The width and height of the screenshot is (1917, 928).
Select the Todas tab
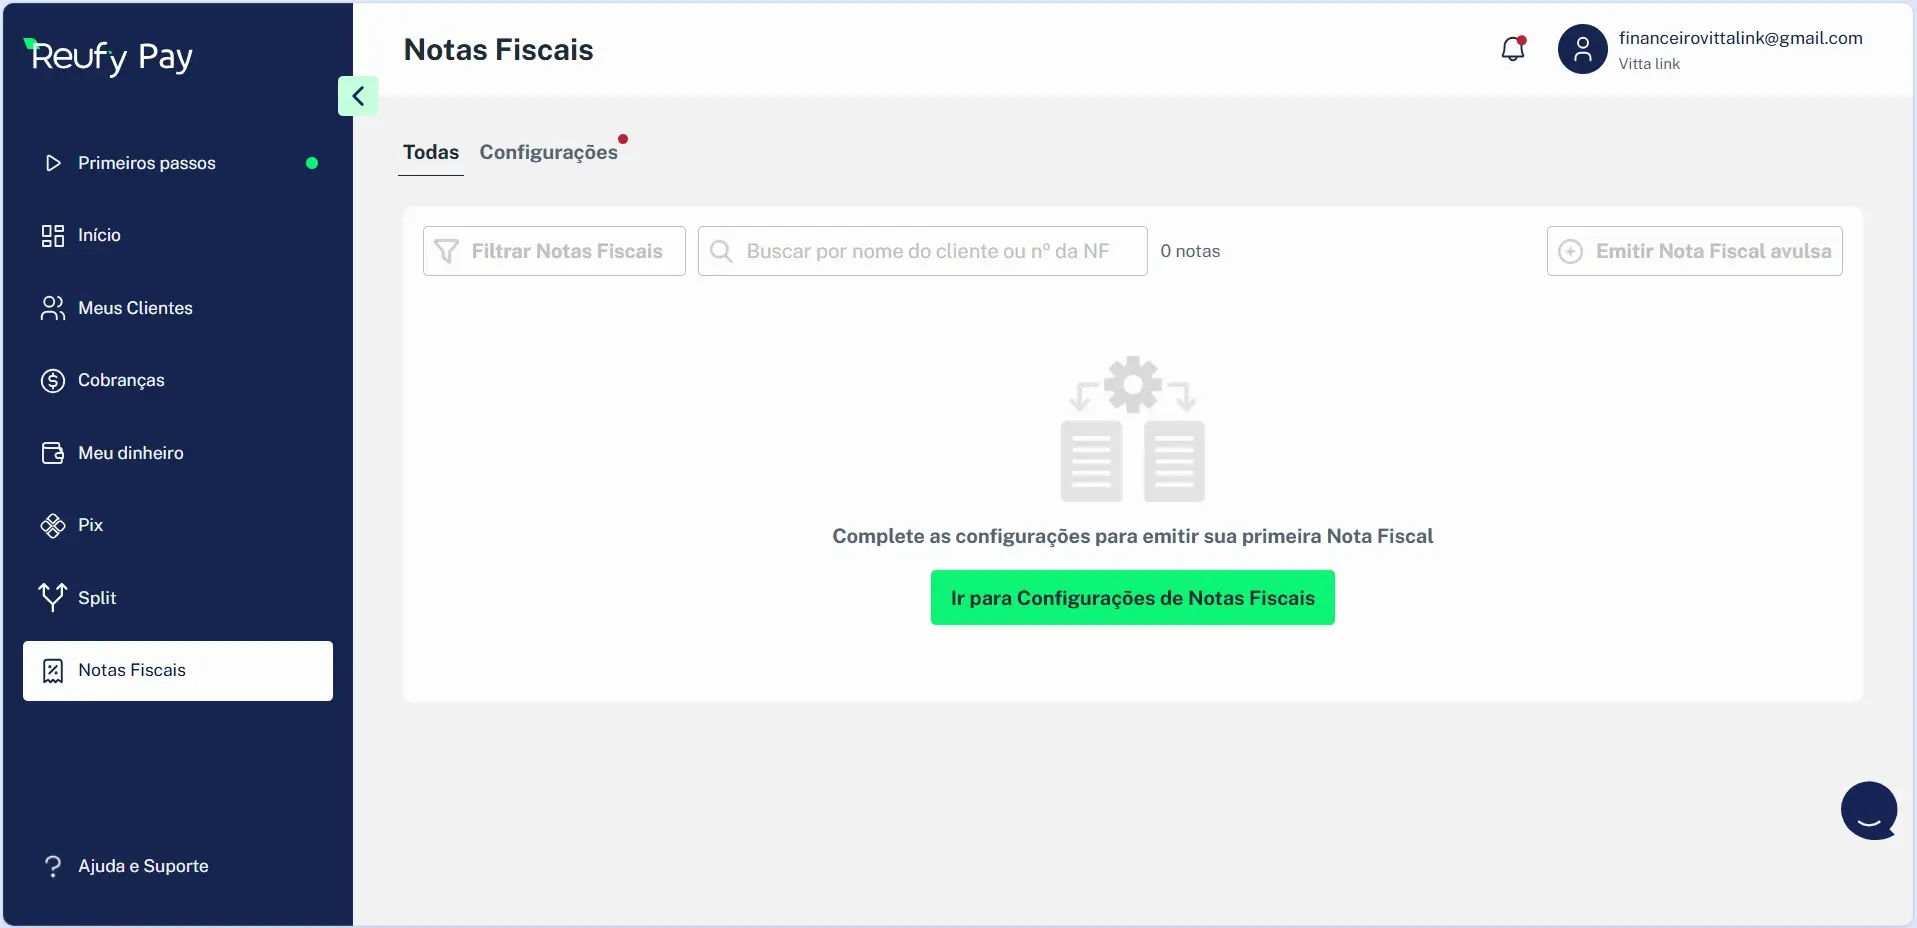(x=431, y=152)
